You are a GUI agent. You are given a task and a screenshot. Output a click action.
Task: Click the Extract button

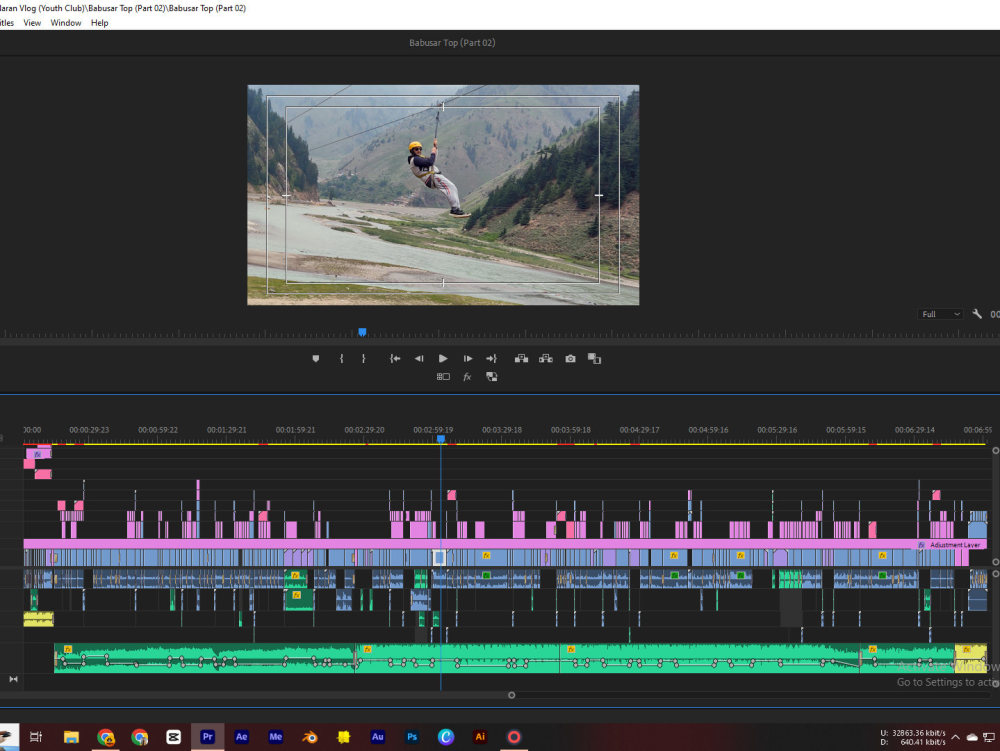tap(546, 358)
